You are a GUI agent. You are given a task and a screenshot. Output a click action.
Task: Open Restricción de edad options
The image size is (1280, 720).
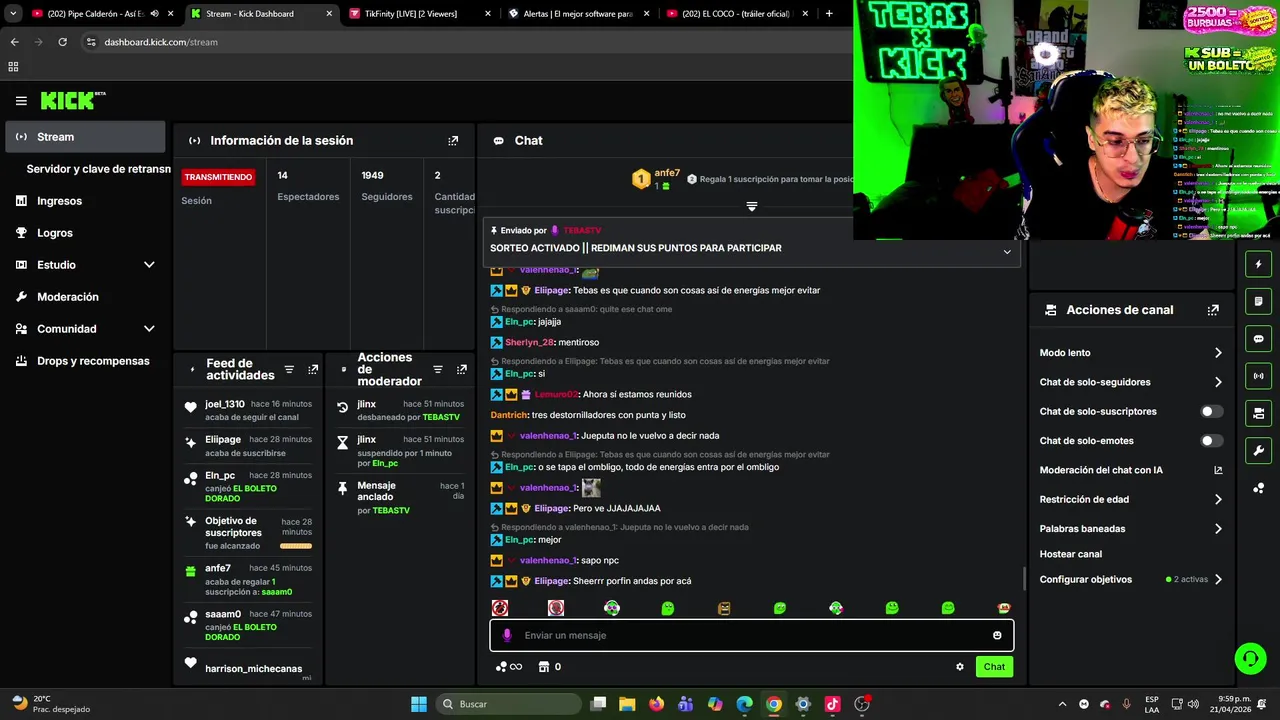[x=1131, y=499]
